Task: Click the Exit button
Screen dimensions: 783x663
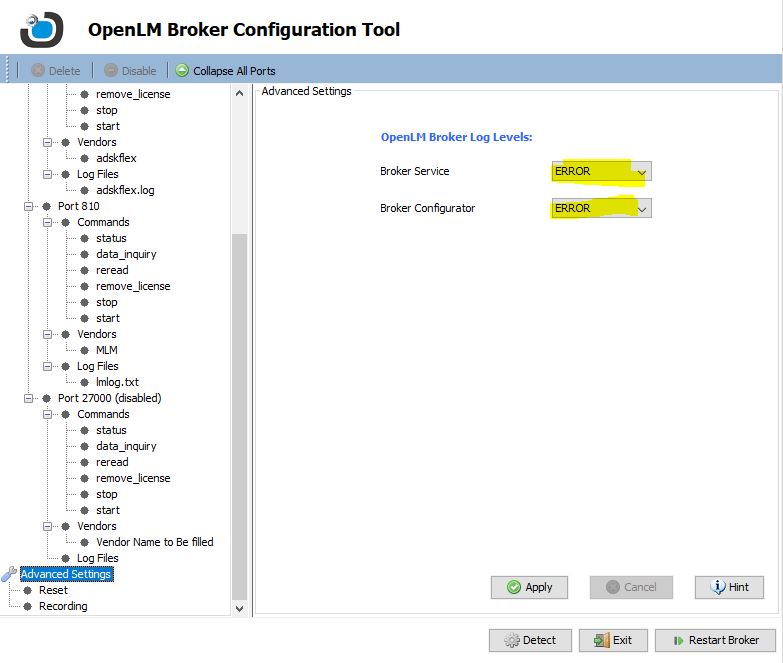Action: pos(613,640)
